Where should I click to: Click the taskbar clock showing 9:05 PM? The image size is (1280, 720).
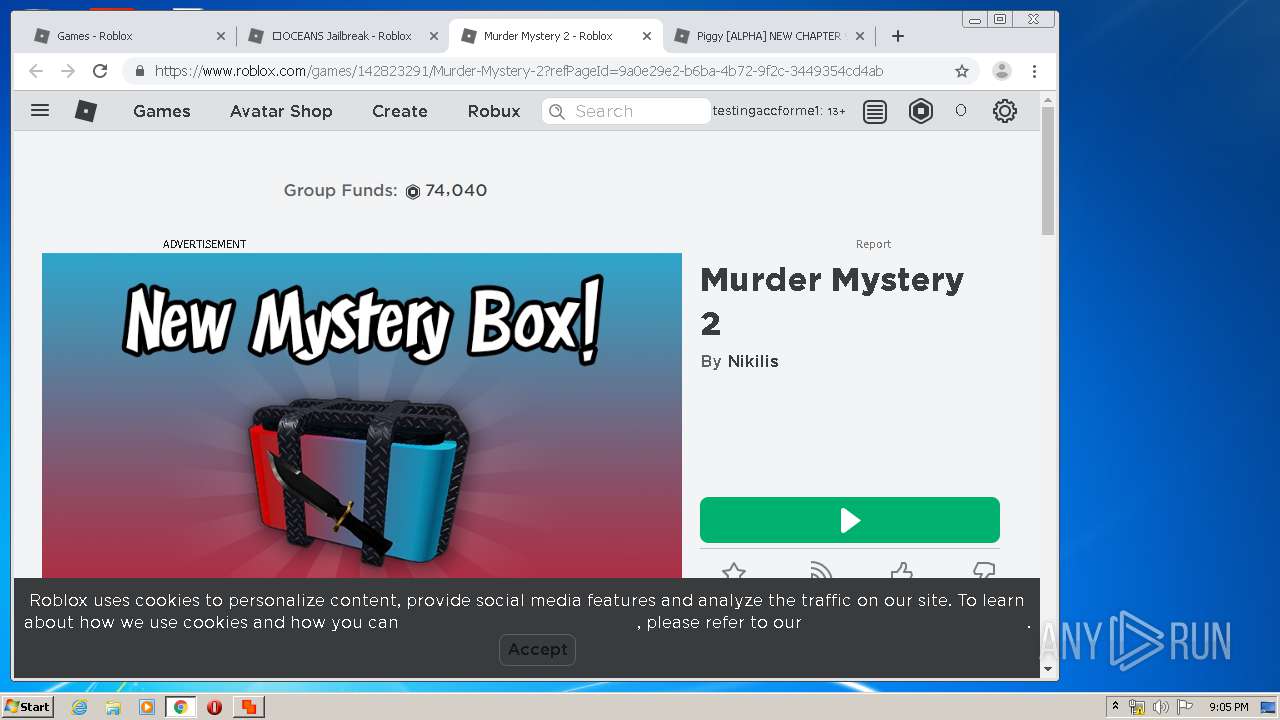(x=1228, y=707)
